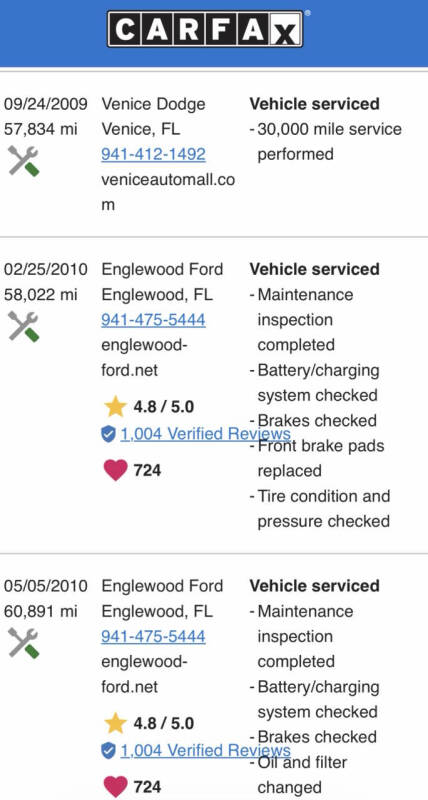Click service wrench icon for 02/25/2010 record
The image size is (428, 800).
23,327
